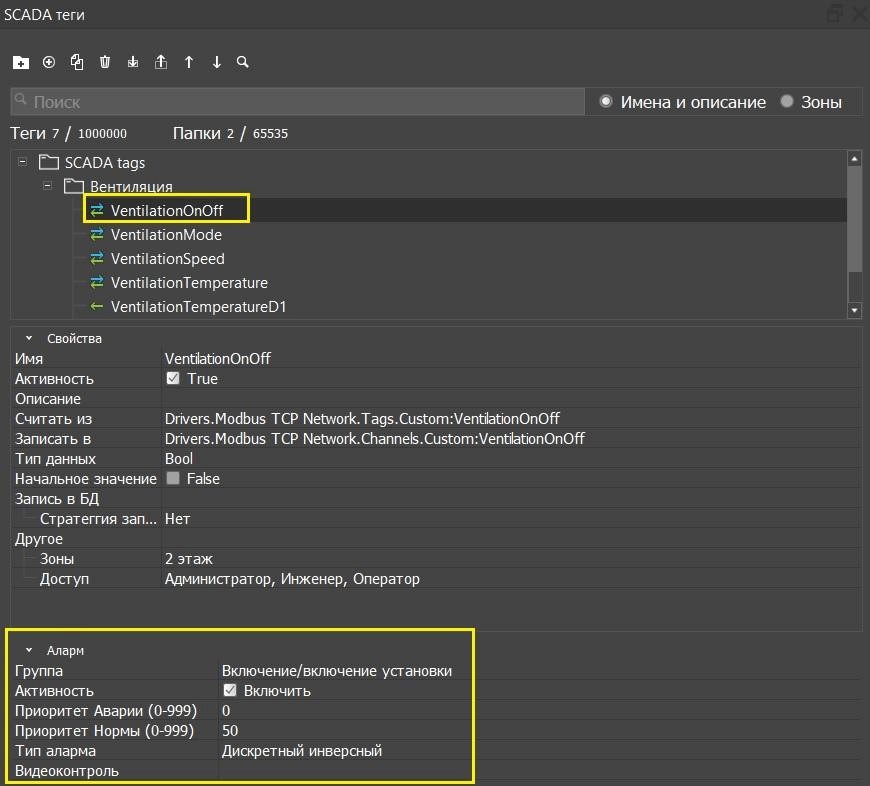Image resolution: width=870 pixels, height=786 pixels.
Task: Toggle alarm 'Включить' checkbox
Action: (229, 691)
